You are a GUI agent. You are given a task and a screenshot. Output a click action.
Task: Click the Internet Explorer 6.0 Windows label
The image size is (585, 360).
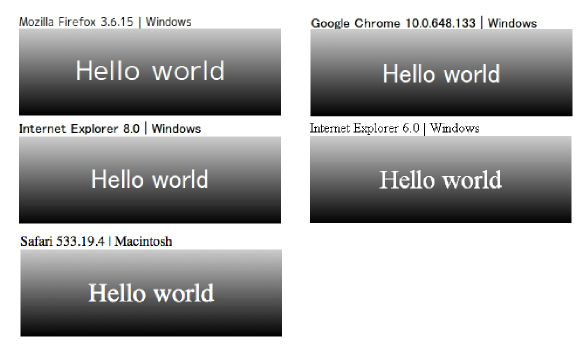tap(394, 128)
